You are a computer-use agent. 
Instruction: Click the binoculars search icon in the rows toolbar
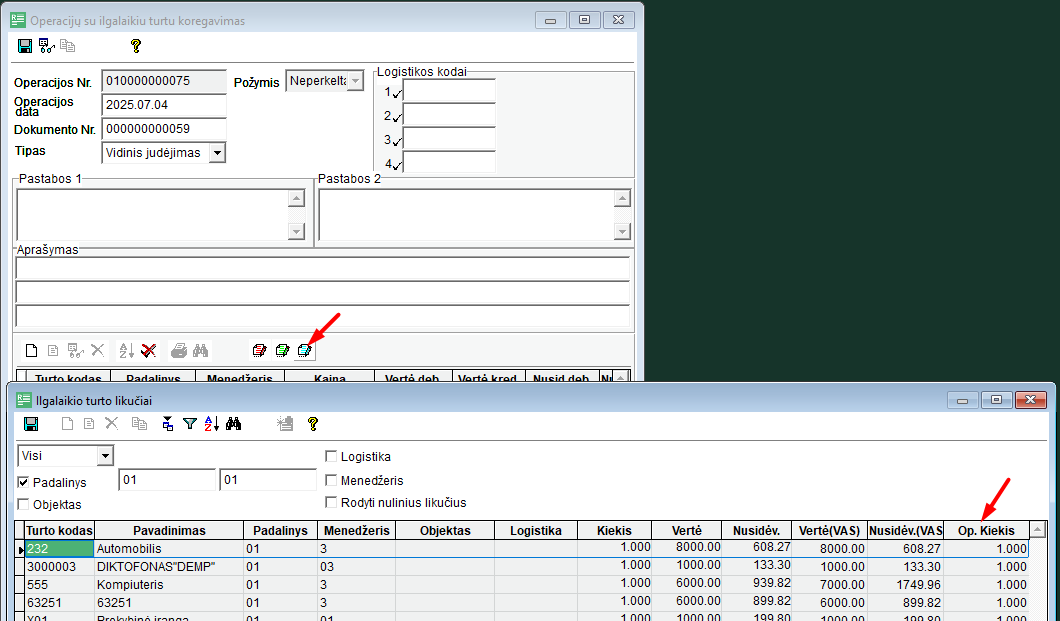[201, 350]
